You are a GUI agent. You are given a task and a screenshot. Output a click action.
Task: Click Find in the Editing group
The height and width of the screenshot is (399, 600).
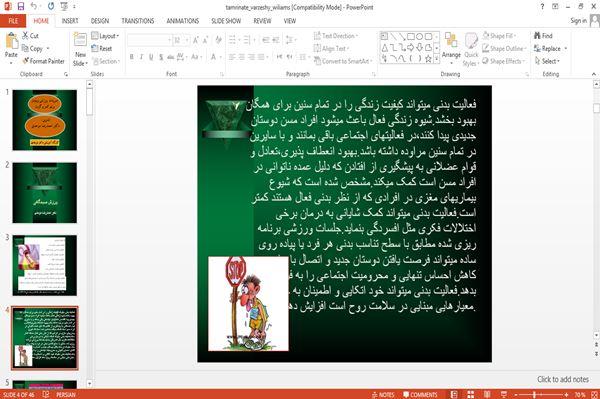tap(543, 36)
